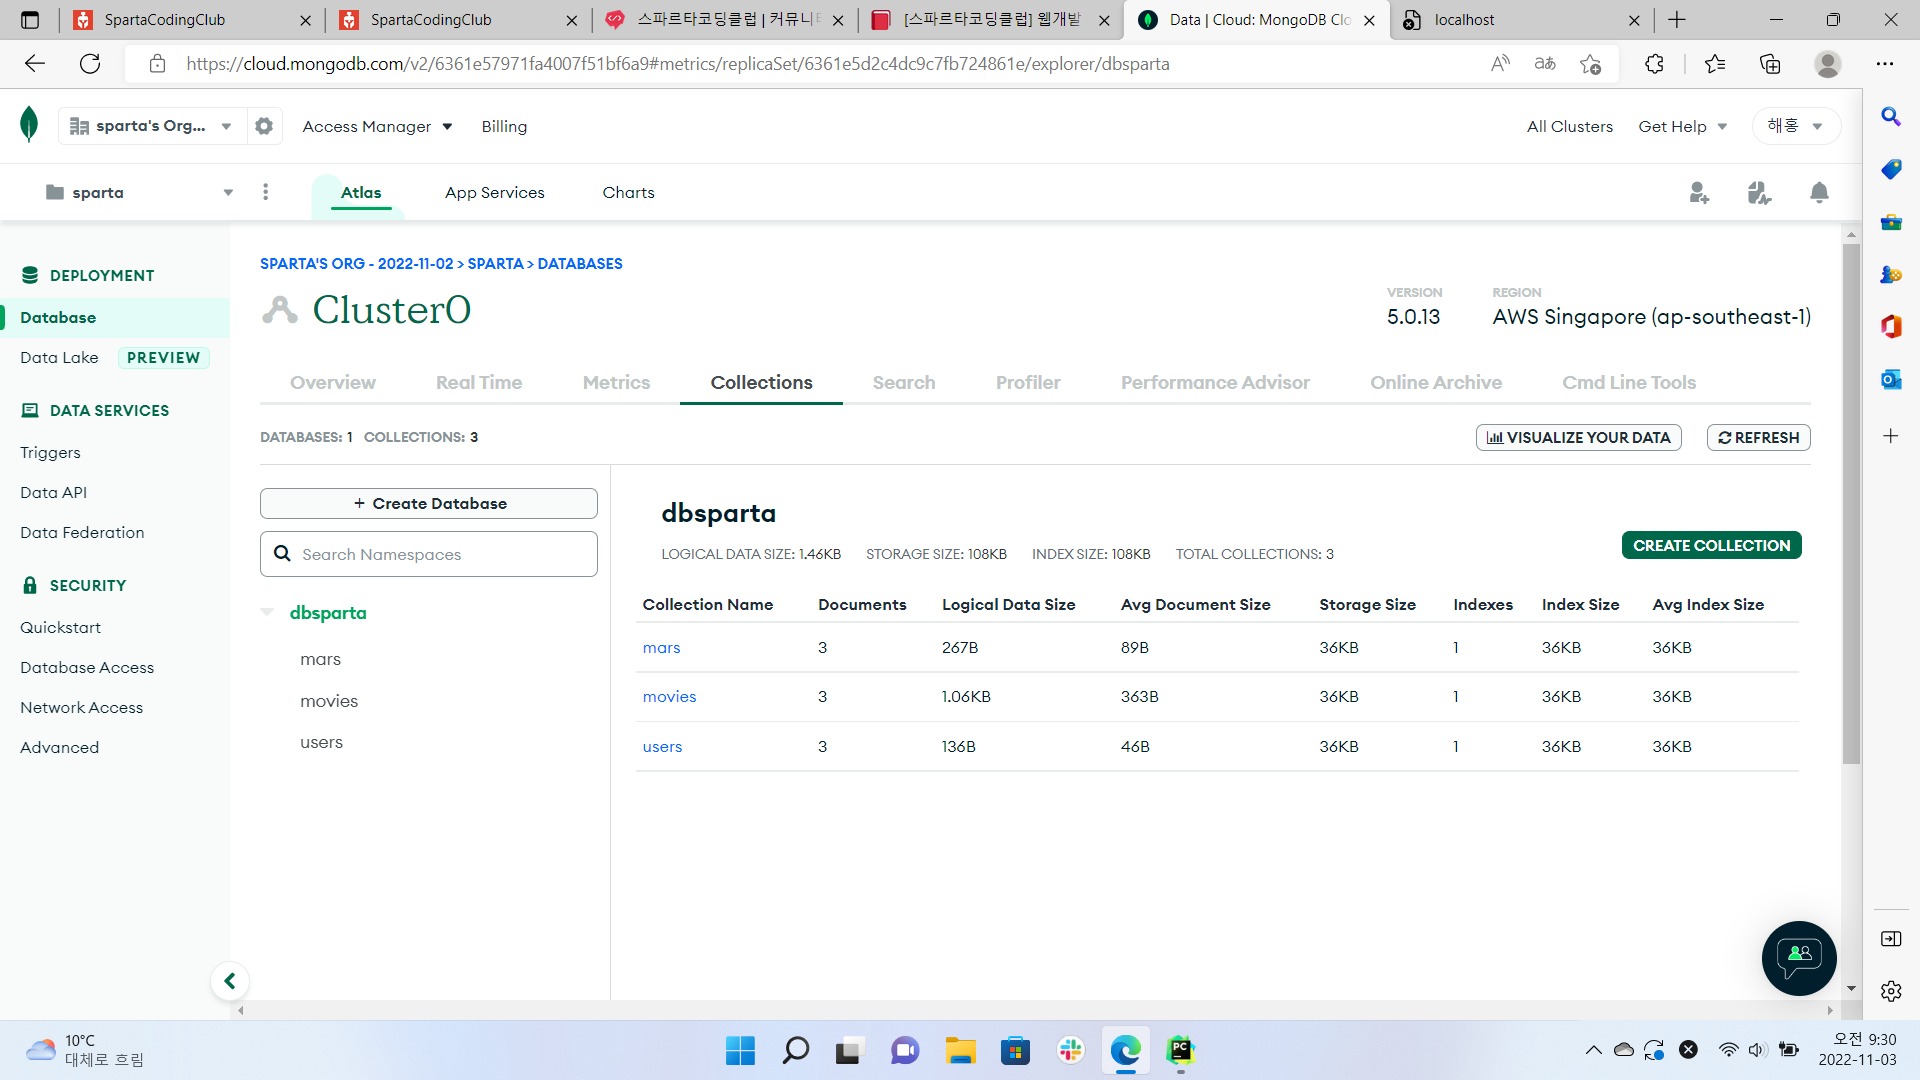Select users in the database tree

click(321, 742)
